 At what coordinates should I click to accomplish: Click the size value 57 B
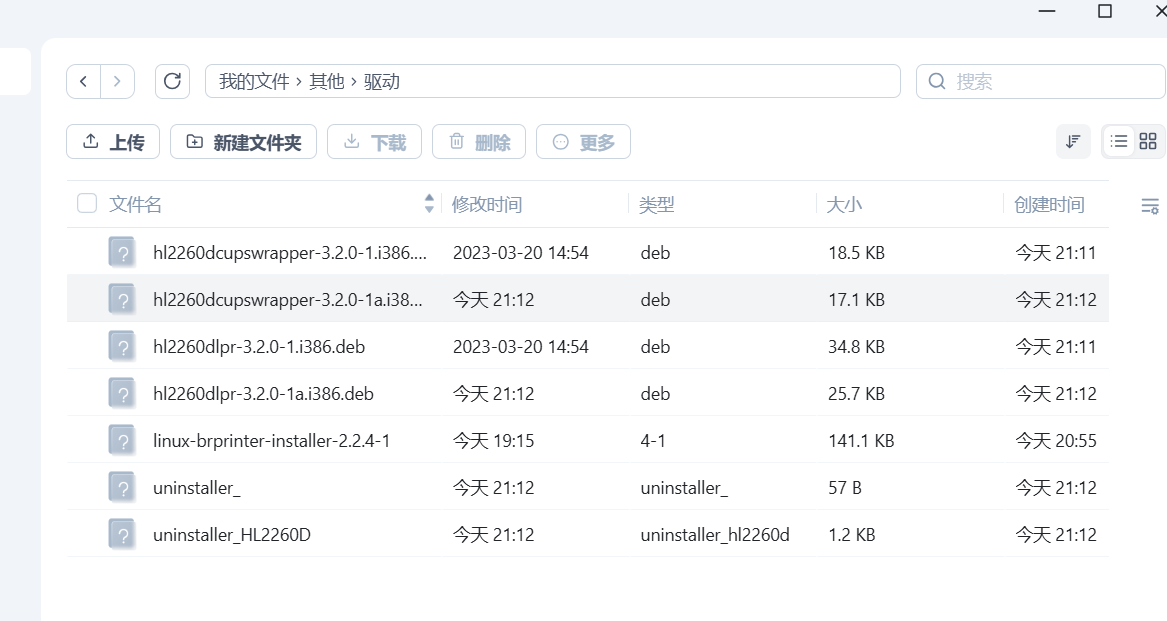pos(845,488)
